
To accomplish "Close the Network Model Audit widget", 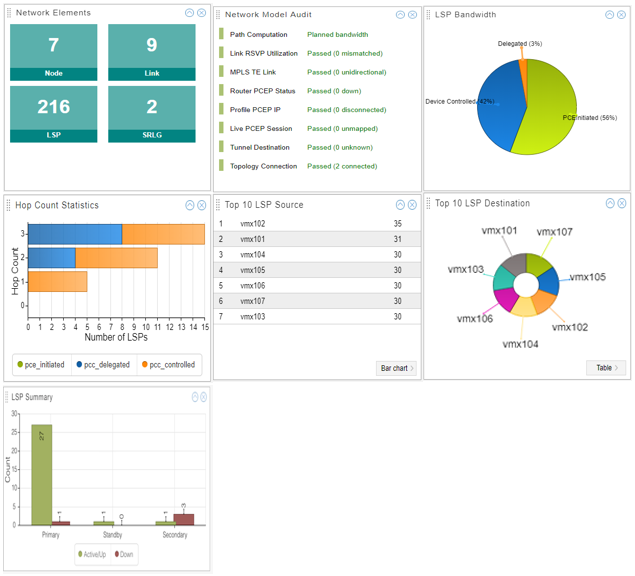I will coord(412,14).
